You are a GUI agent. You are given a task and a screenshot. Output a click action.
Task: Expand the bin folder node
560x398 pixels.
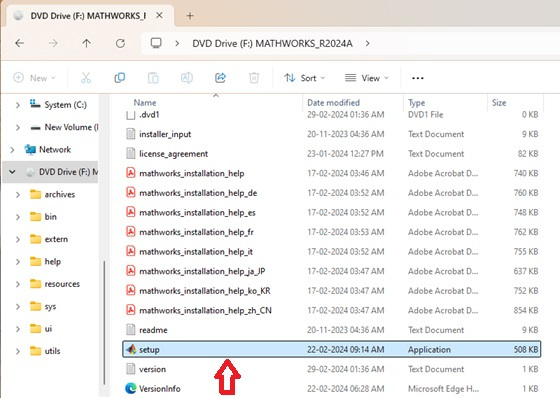tap(18, 217)
